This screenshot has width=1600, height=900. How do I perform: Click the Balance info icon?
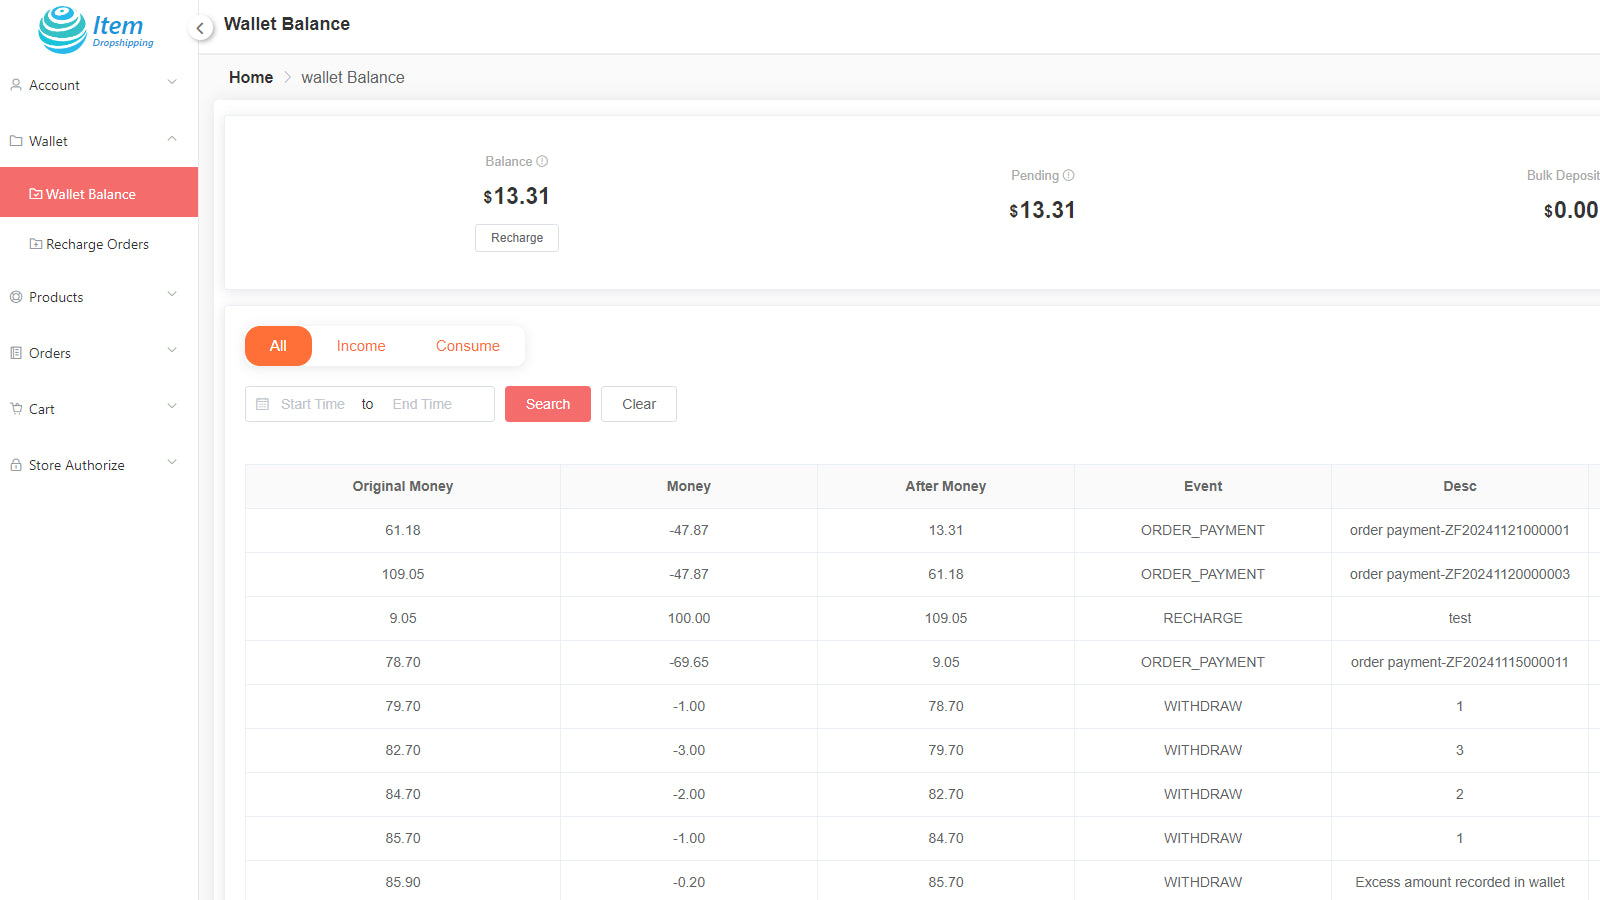(542, 161)
